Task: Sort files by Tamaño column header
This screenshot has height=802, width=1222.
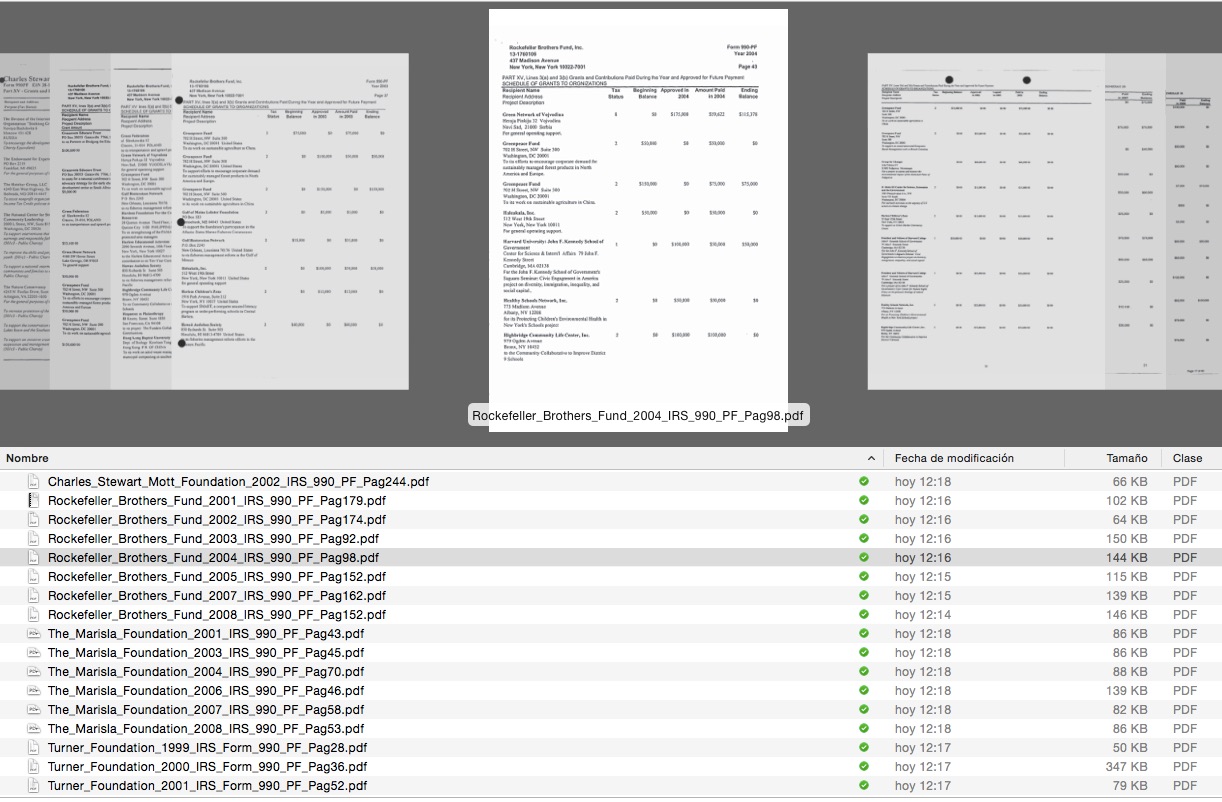Action: click(x=1126, y=458)
